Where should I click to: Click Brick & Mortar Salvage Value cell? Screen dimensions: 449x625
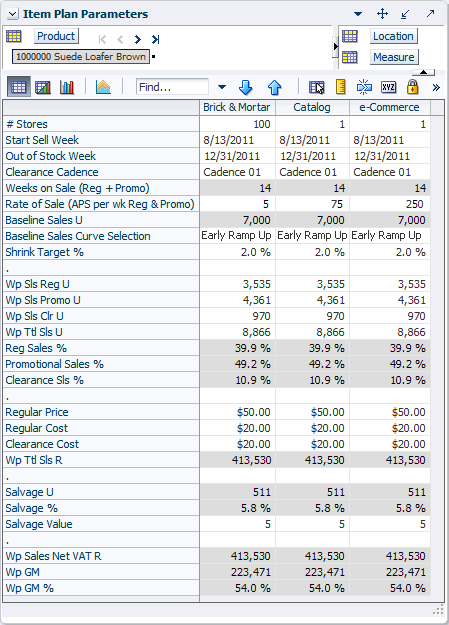point(237,524)
